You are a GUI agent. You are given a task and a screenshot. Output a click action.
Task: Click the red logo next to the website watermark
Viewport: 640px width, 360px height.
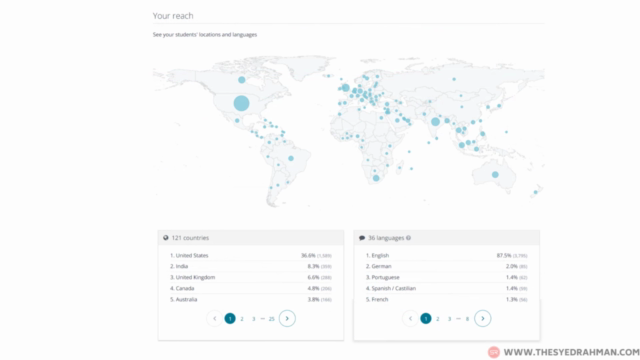coord(494,352)
